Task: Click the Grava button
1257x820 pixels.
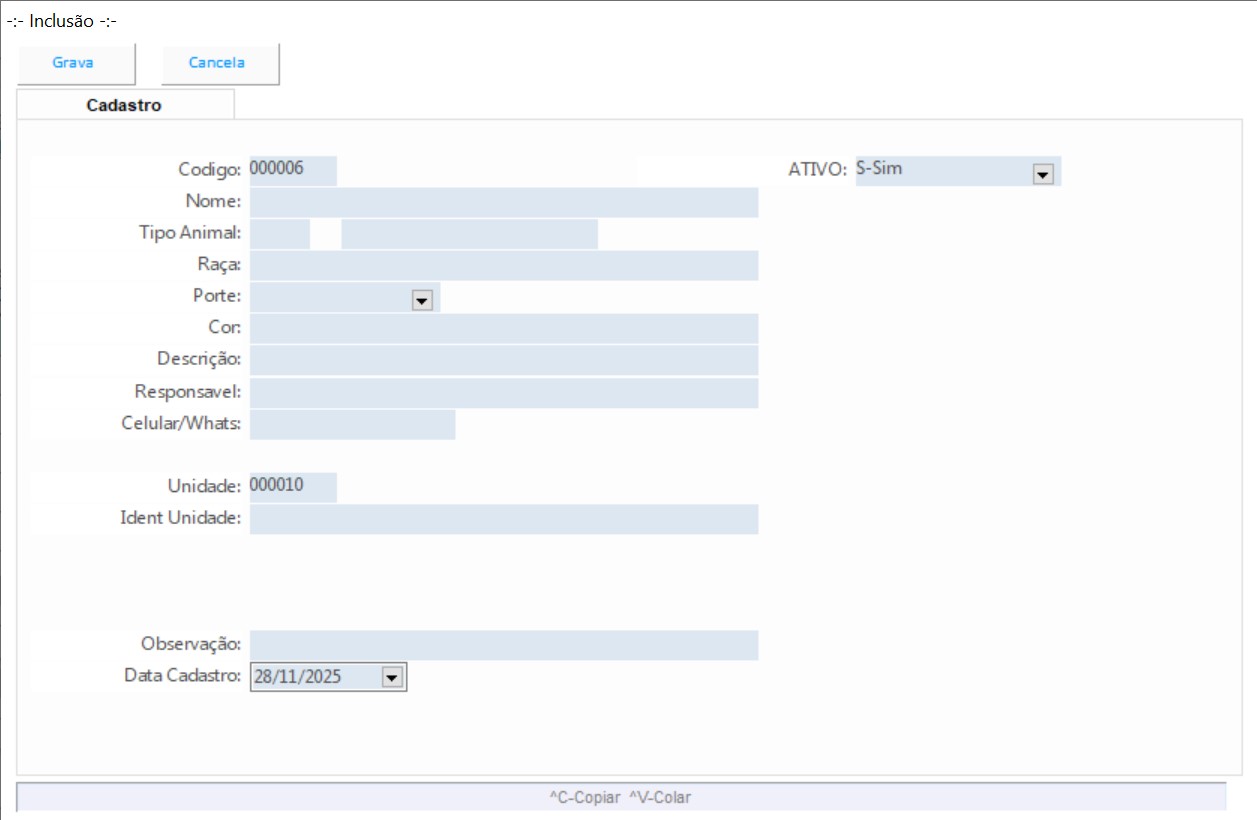Action: [x=73, y=63]
